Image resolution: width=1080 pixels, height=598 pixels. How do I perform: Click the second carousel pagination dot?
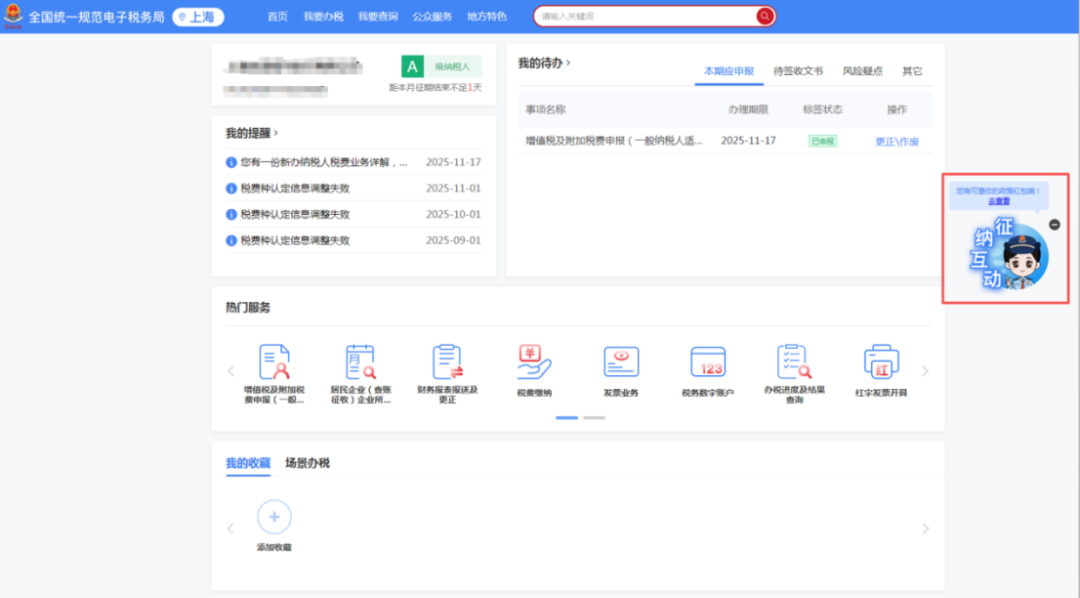pos(595,418)
